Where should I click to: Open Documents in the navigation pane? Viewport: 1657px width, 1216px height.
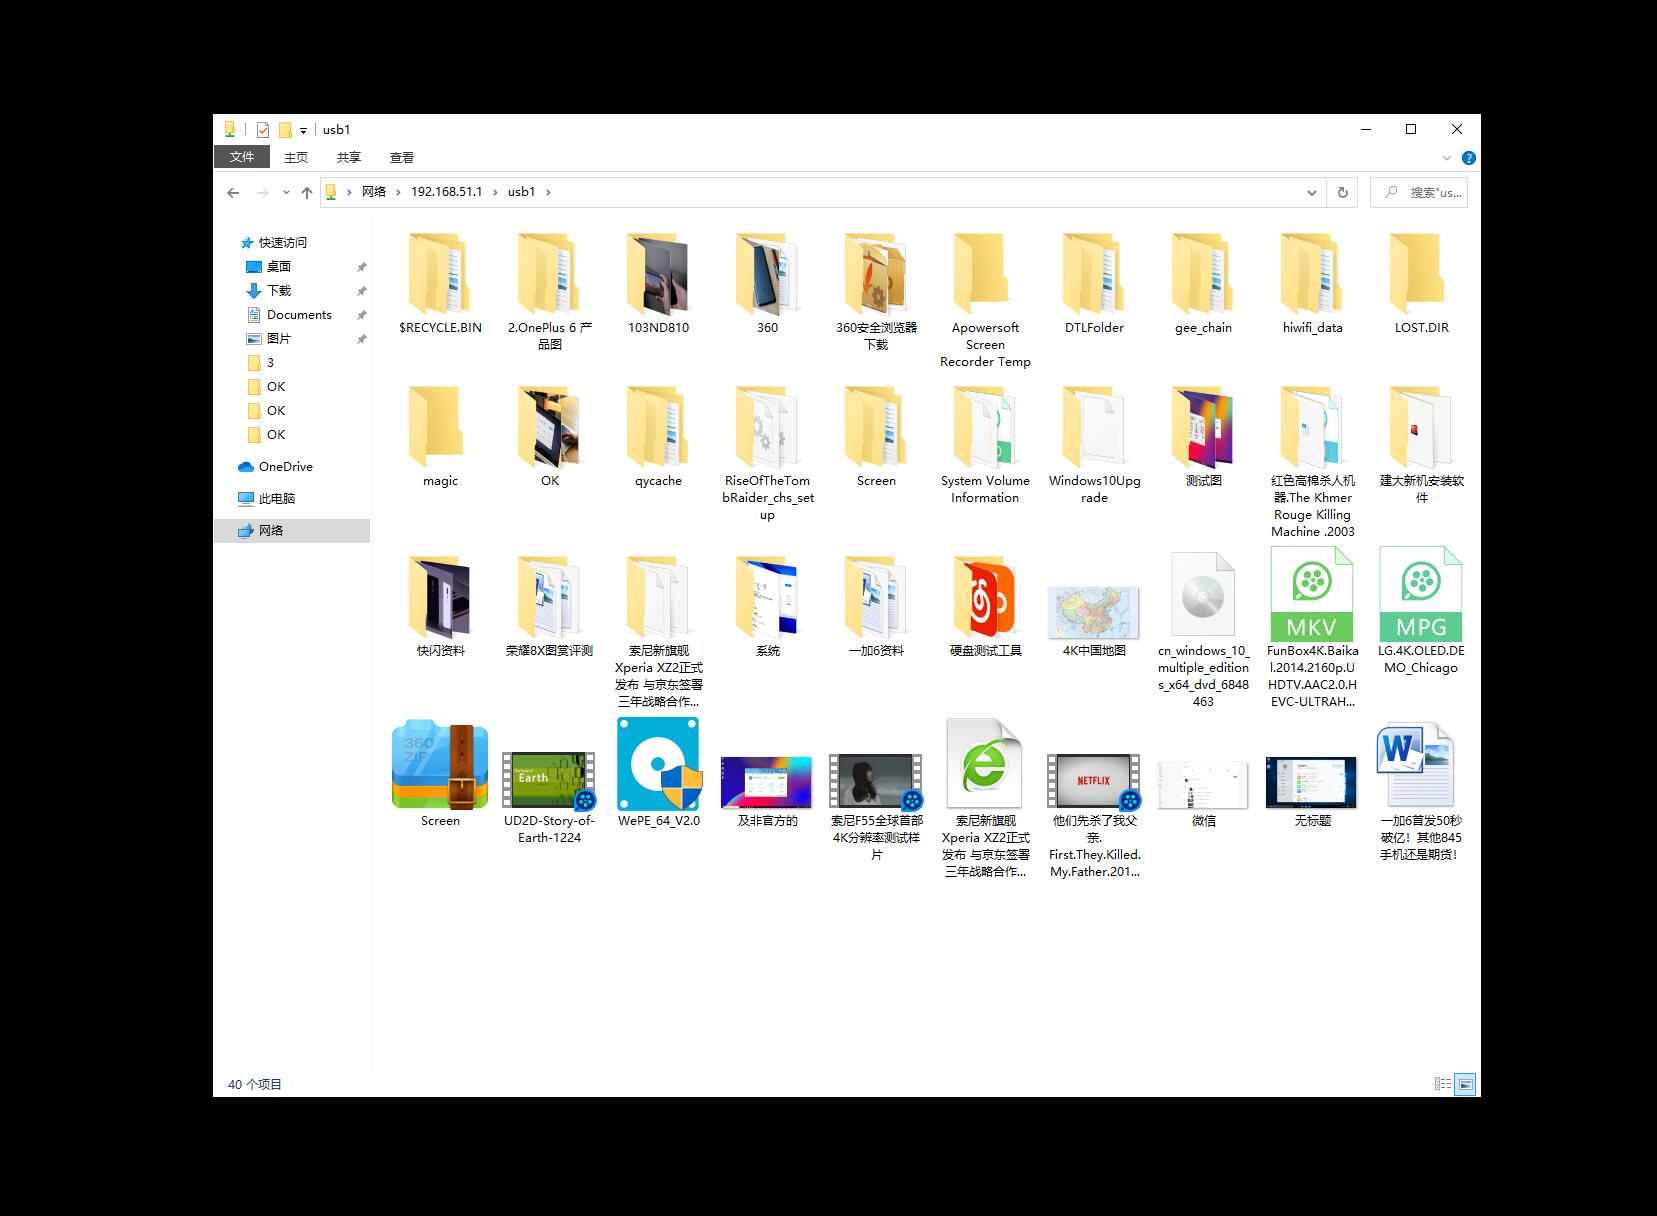pyautogui.click(x=299, y=315)
